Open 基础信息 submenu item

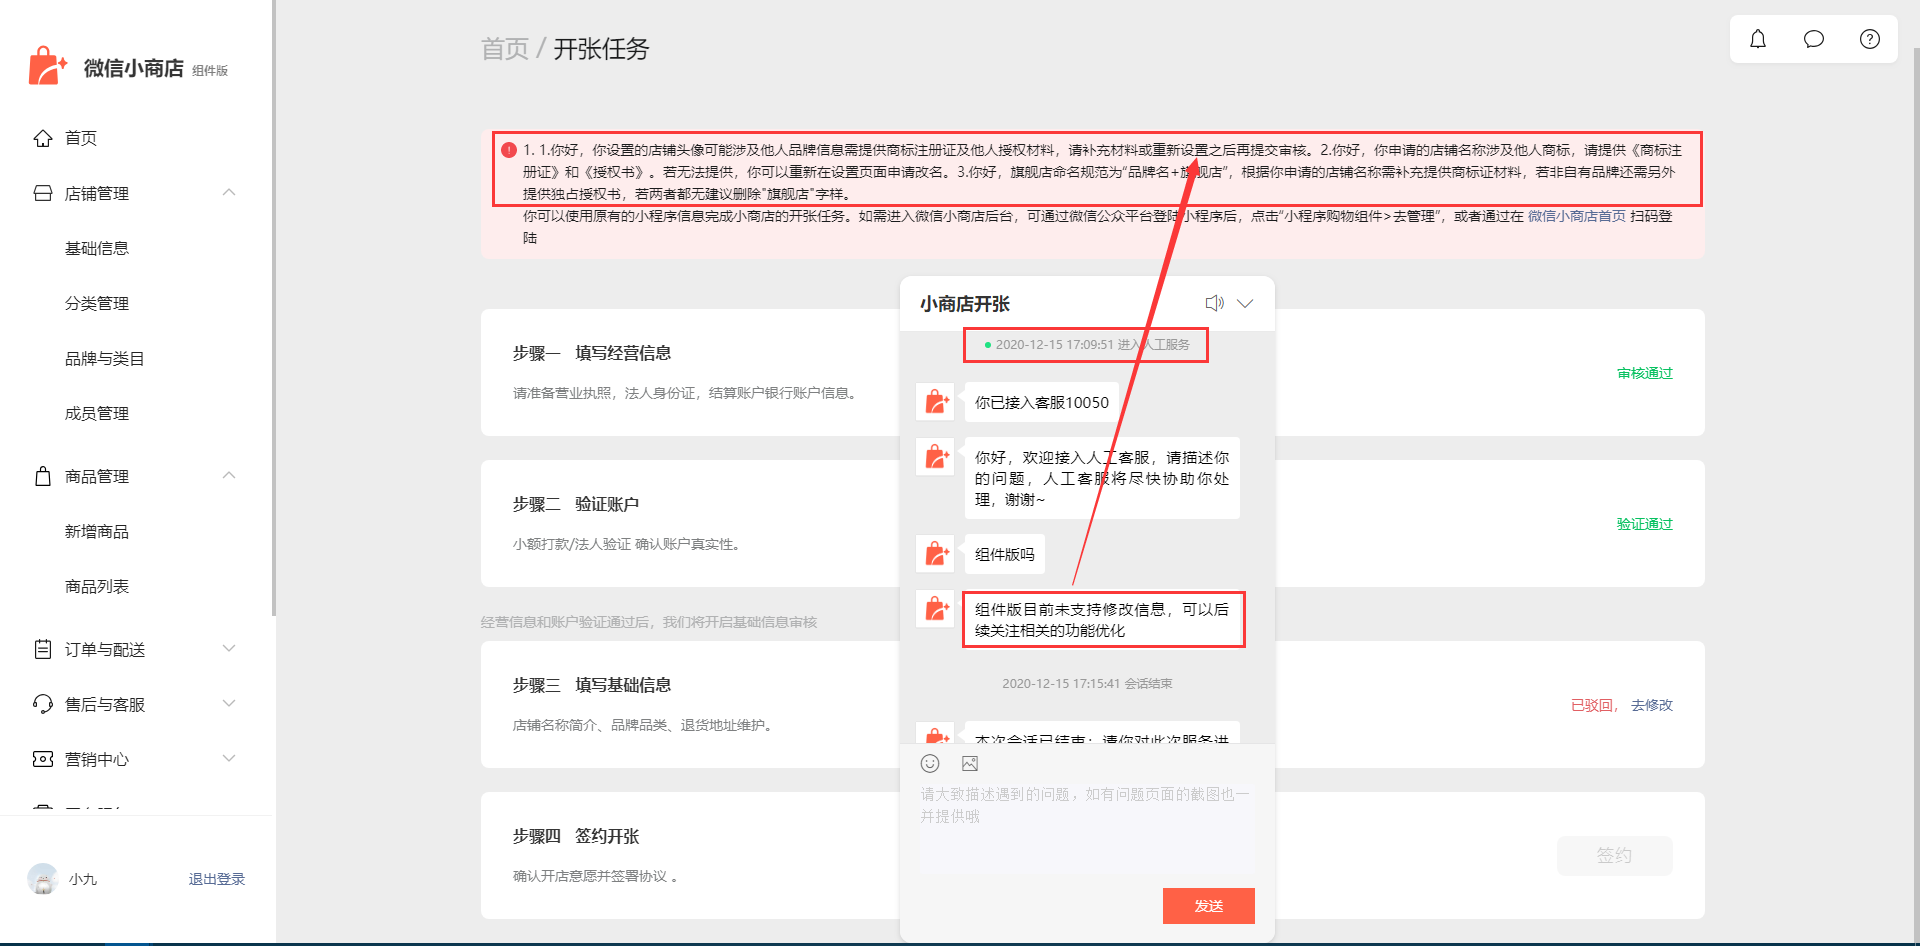pyautogui.click(x=97, y=248)
